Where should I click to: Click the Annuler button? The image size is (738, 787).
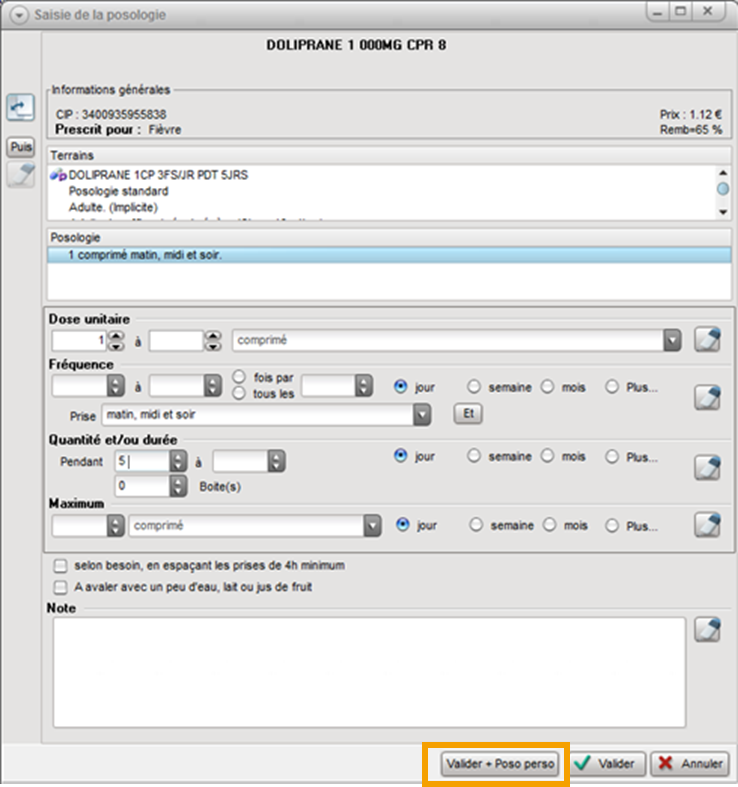click(690, 763)
